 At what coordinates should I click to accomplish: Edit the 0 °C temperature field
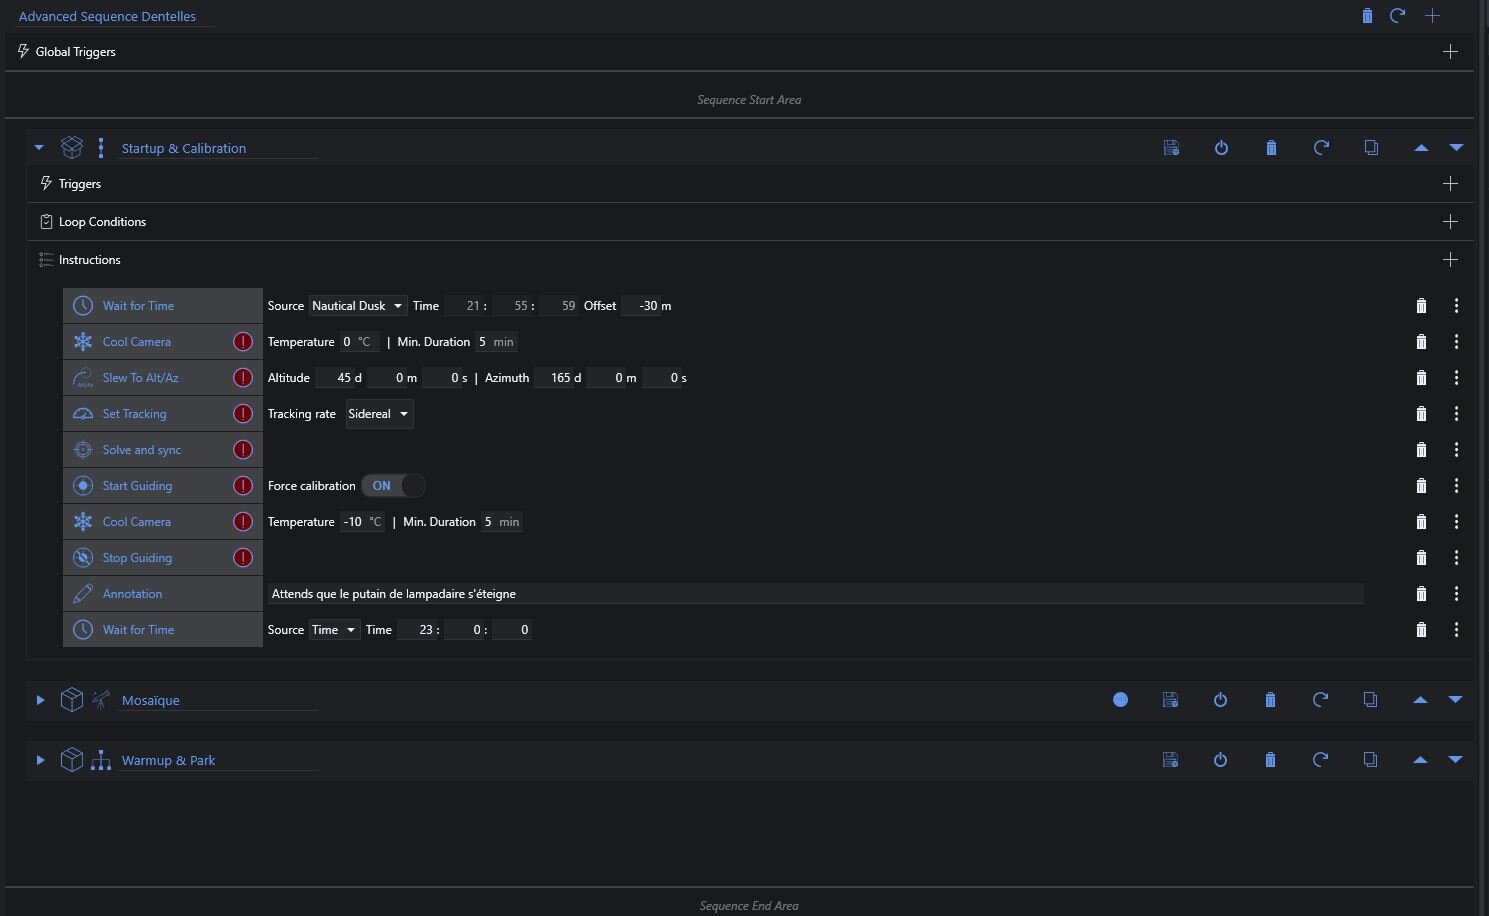359,342
